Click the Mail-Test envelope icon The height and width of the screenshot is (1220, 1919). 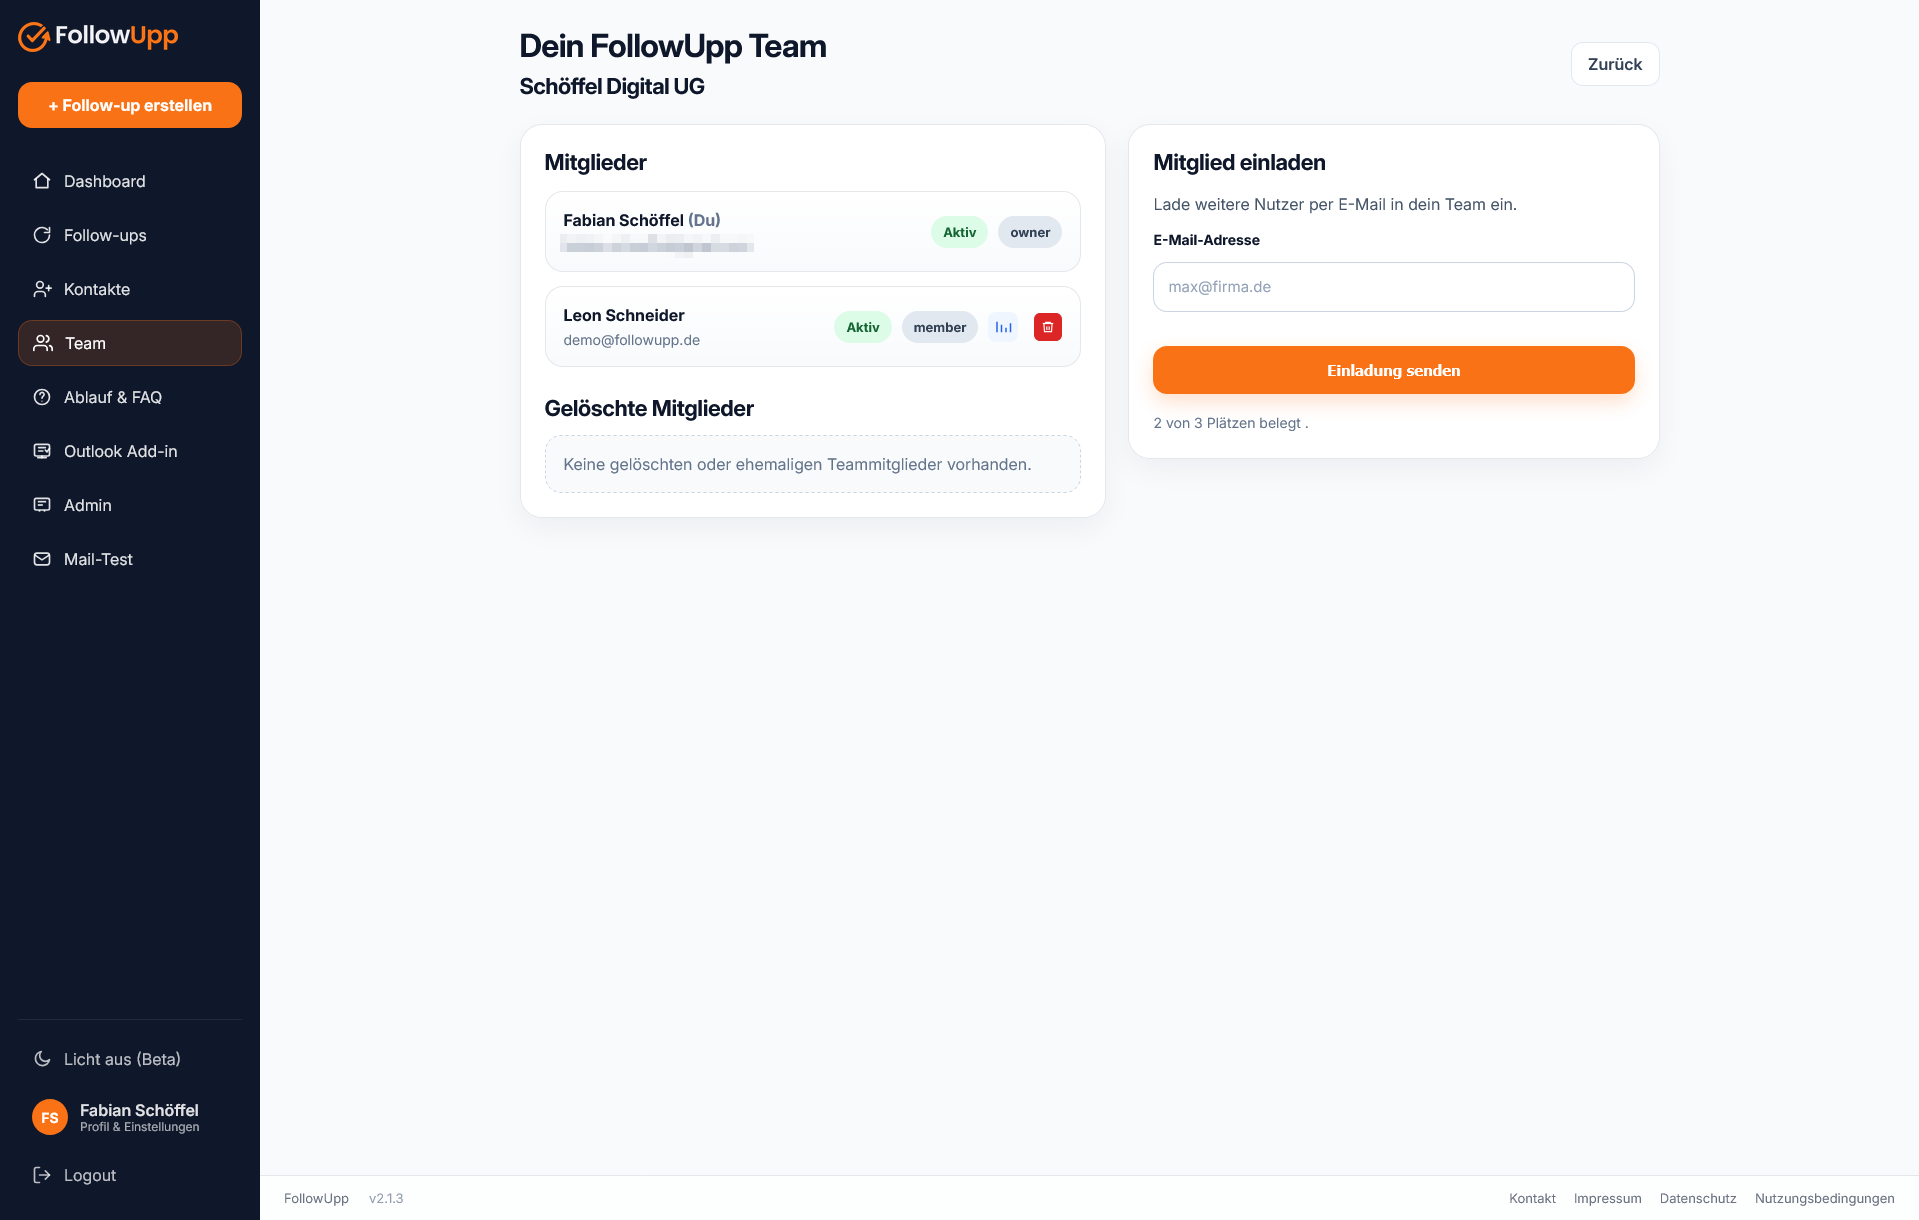[x=42, y=559]
